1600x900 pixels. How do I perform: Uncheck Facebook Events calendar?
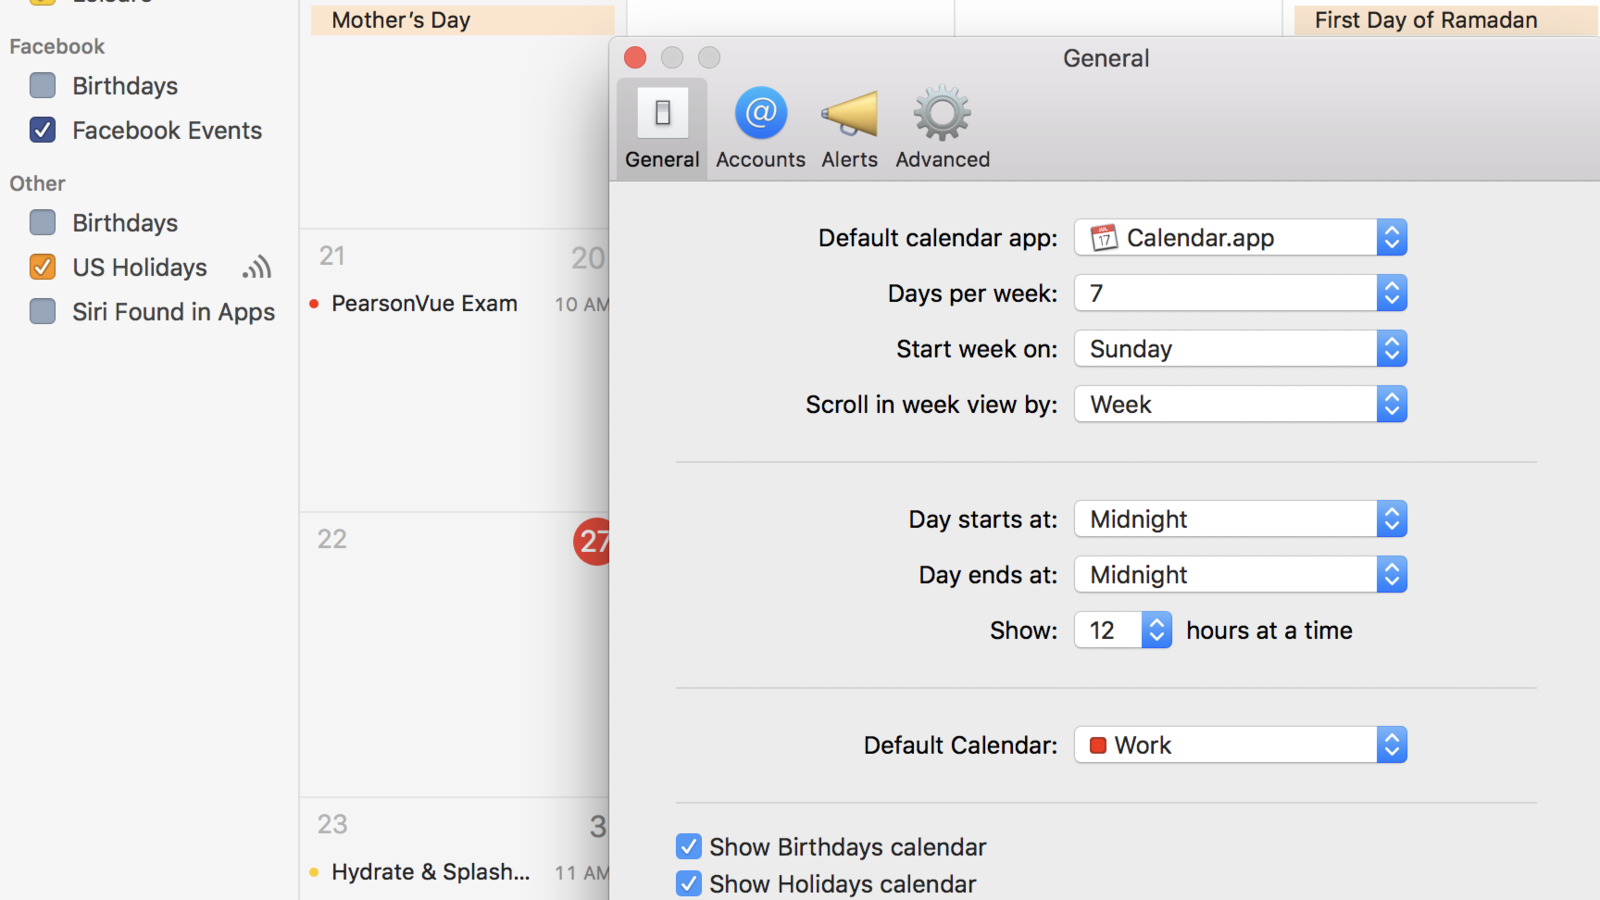pos(42,129)
